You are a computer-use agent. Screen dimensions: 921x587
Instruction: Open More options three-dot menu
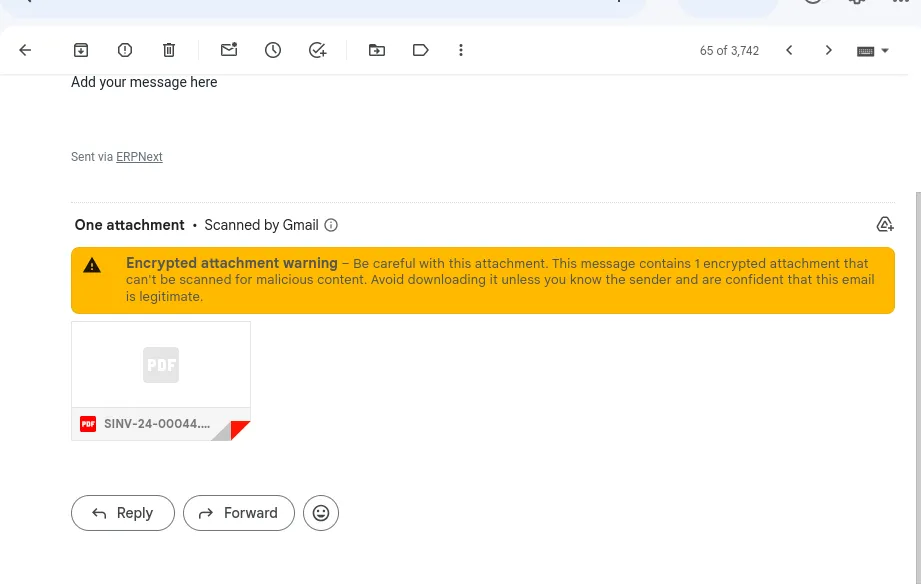[461, 51]
